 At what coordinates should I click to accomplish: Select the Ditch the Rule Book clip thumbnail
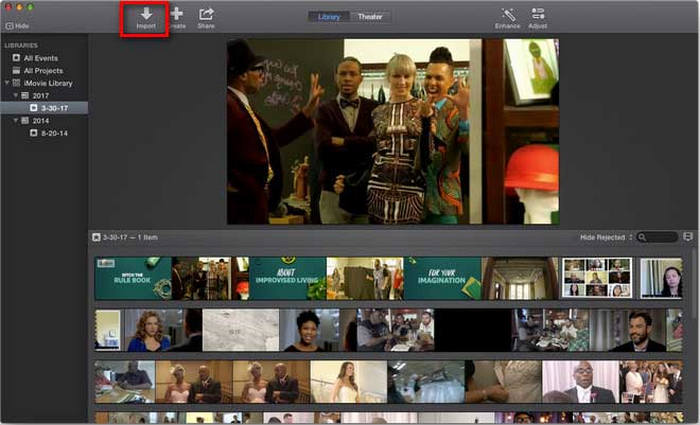(133, 278)
